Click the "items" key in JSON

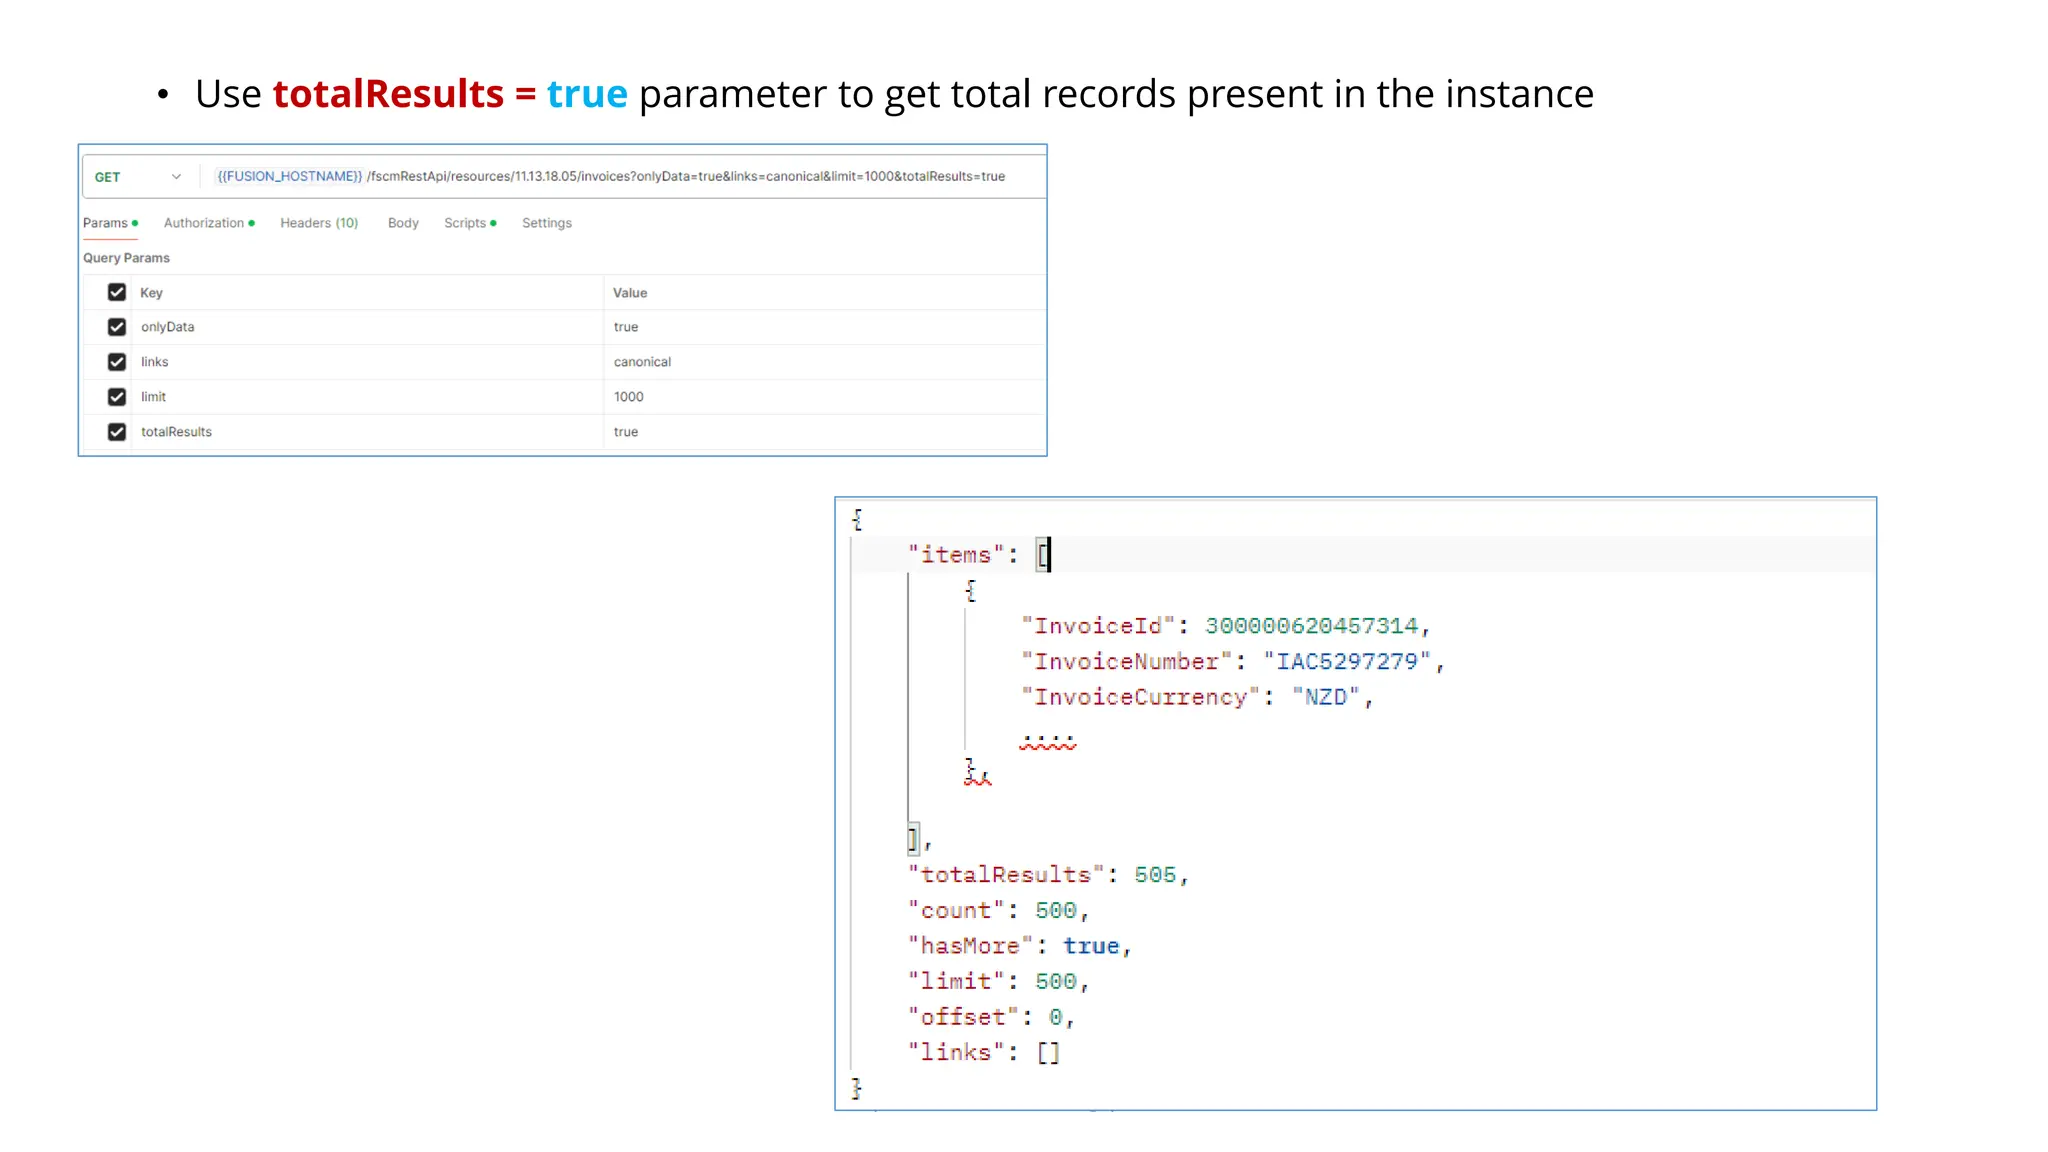[x=955, y=555]
